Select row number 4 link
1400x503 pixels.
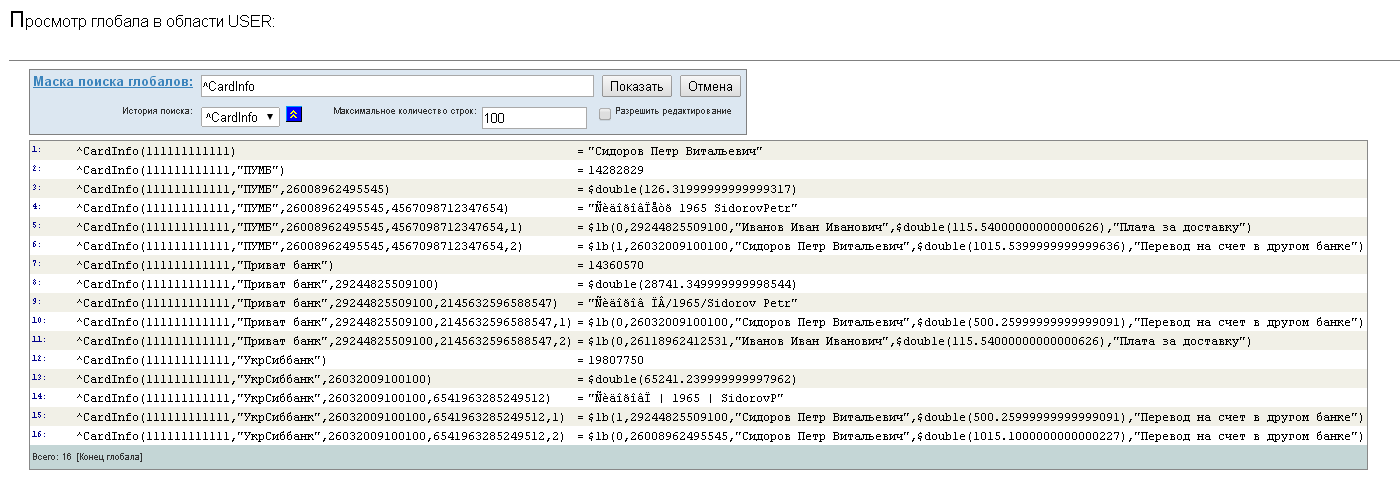click(x=36, y=206)
